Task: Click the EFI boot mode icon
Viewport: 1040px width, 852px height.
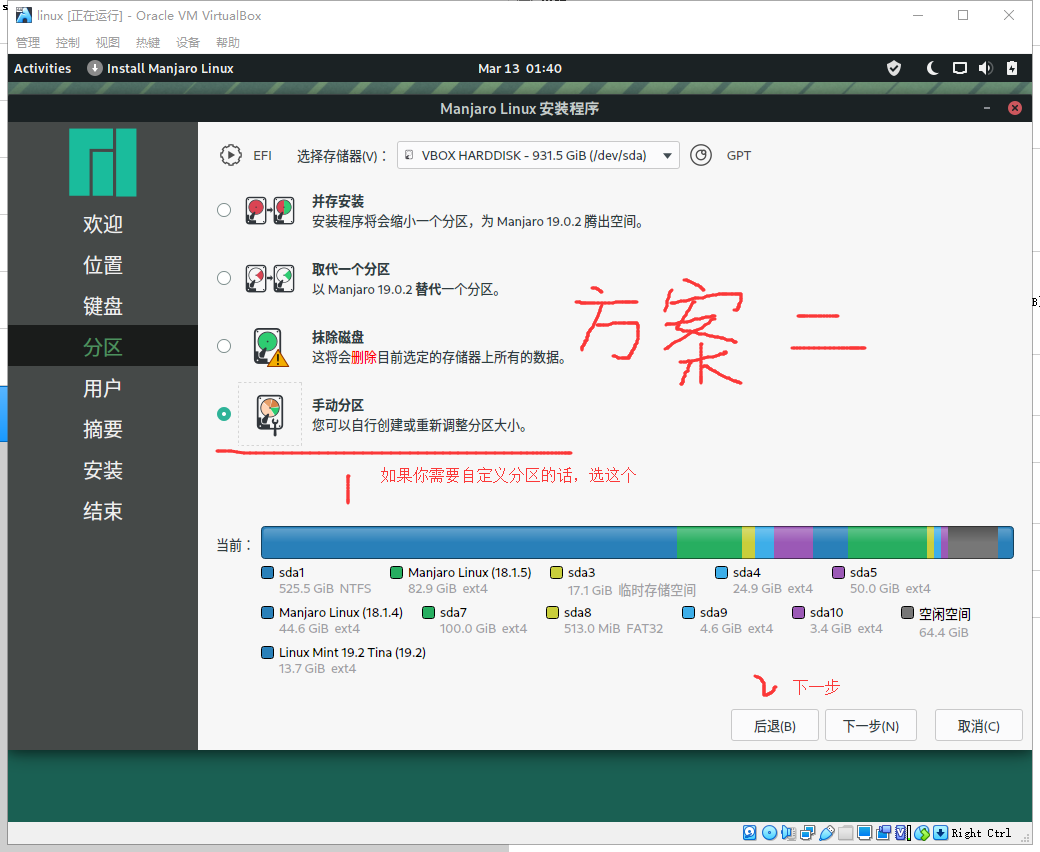Action: pyautogui.click(x=231, y=155)
